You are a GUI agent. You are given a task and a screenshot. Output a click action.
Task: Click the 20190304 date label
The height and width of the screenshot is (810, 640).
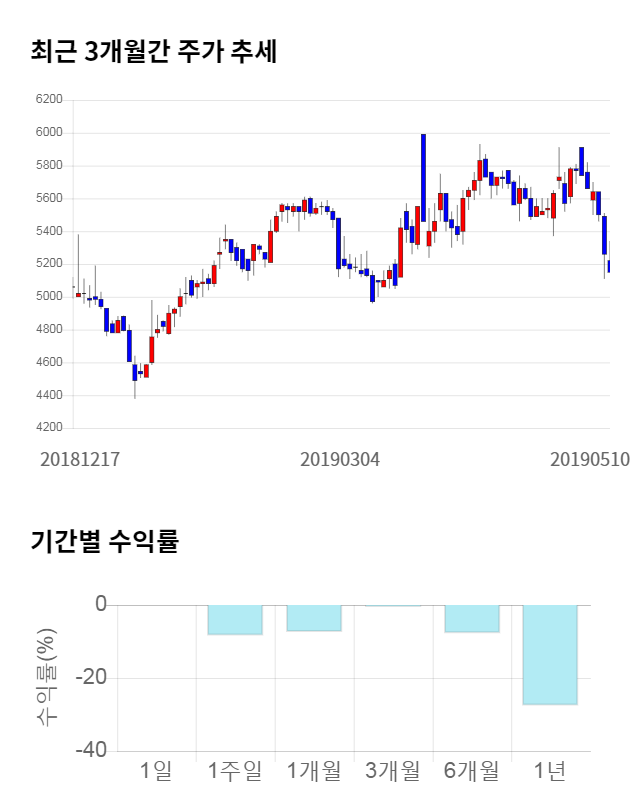tap(340, 460)
